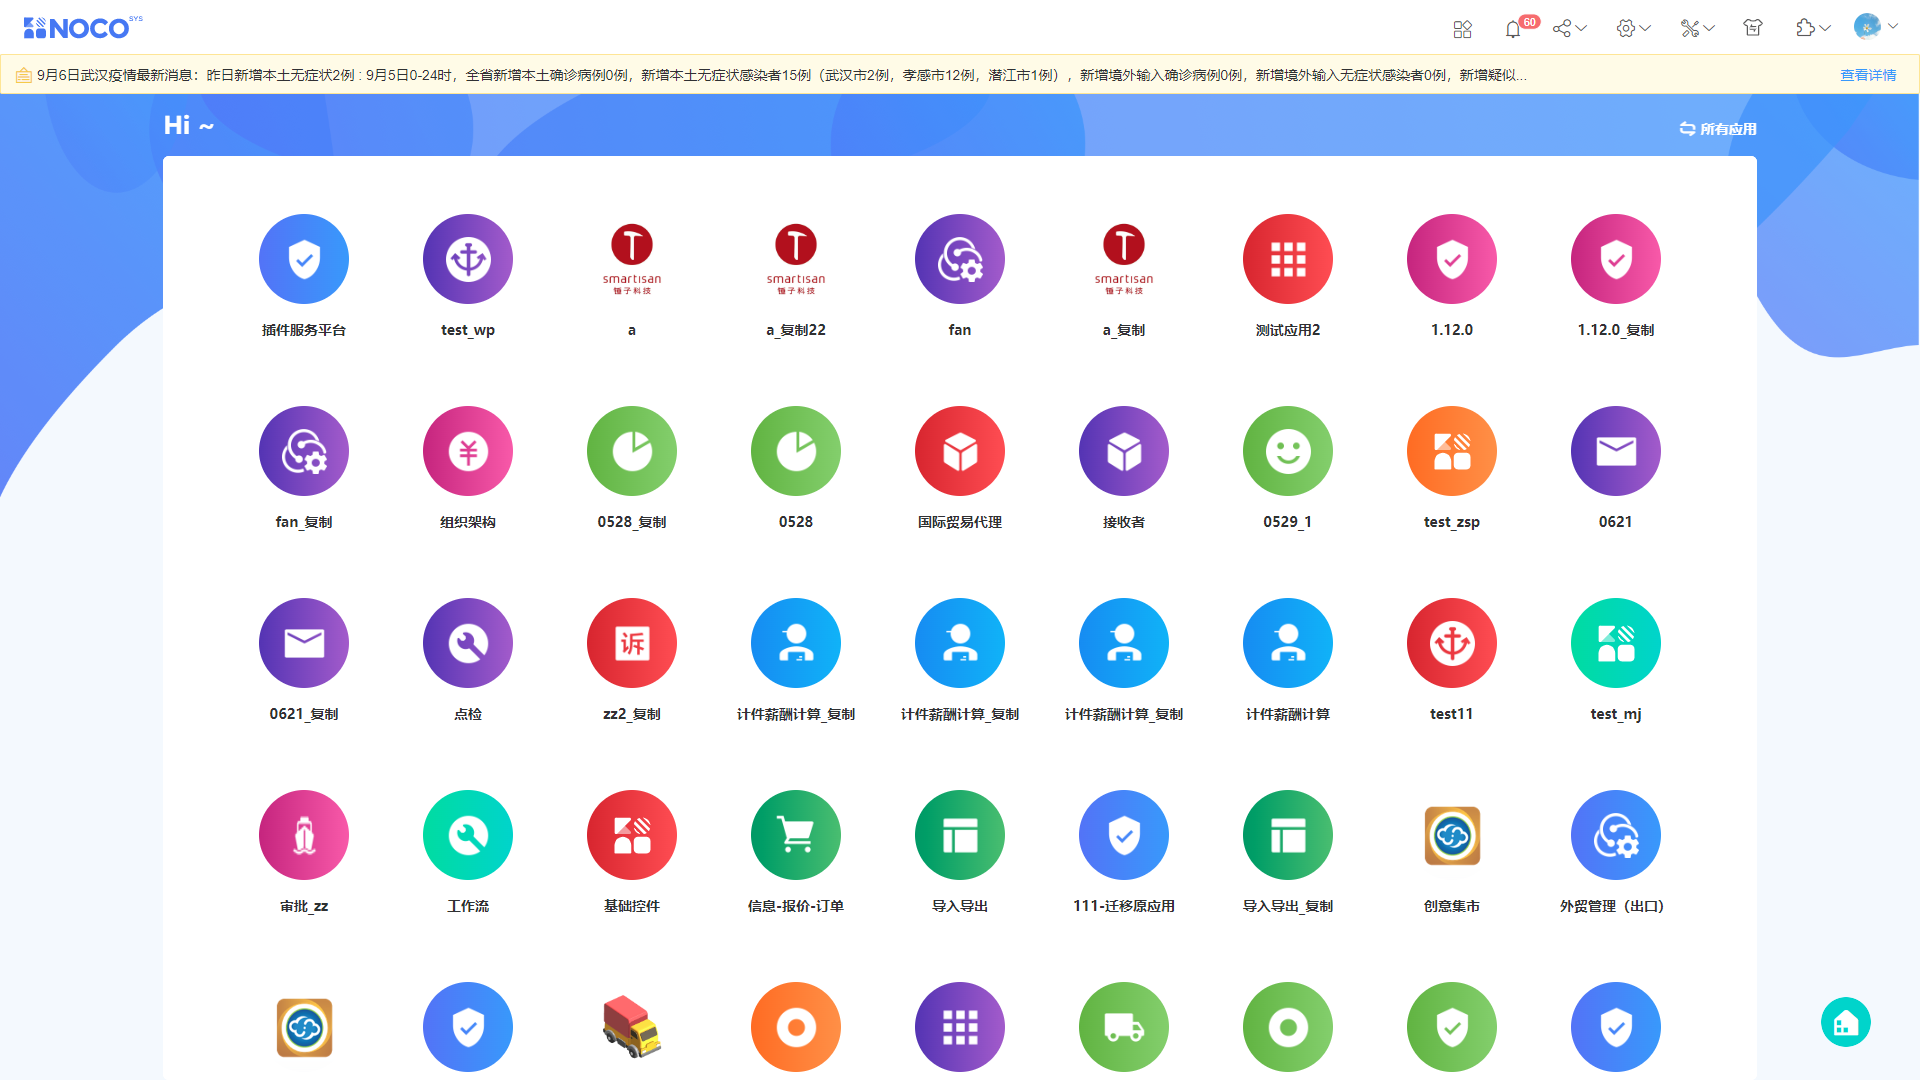Open the 导入导出 table app icon
Screen dimensions: 1920x1080
point(960,835)
